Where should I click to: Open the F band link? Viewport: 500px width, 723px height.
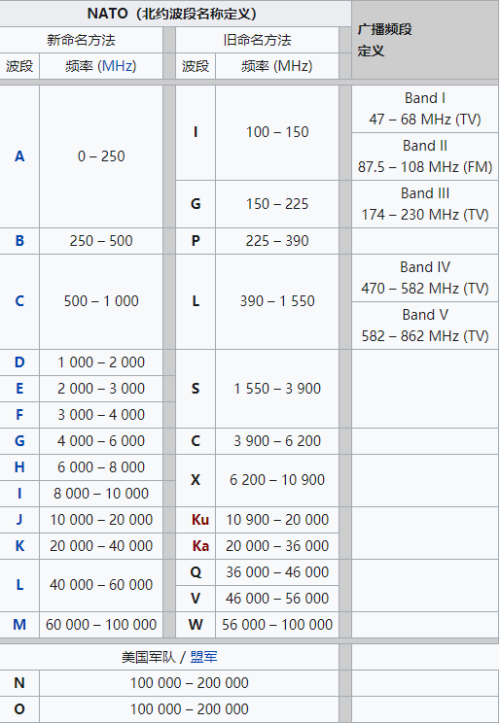pos(19,415)
